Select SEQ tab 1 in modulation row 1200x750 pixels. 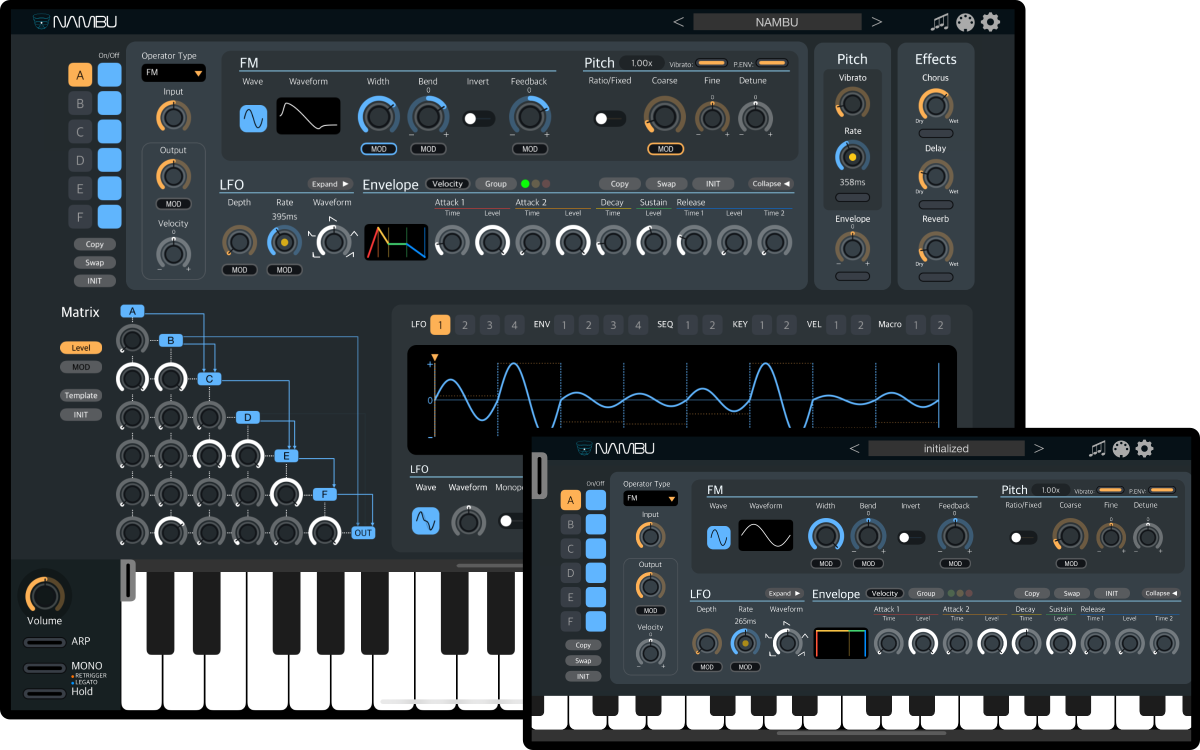[687, 325]
